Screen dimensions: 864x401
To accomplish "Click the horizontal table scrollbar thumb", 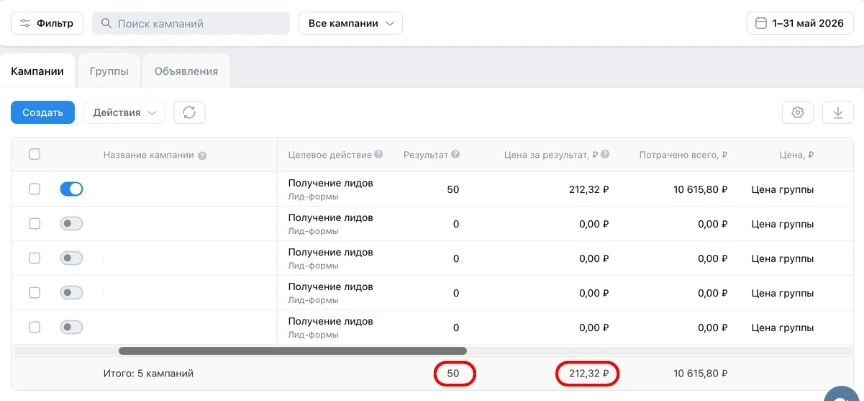I will click(x=293, y=351).
